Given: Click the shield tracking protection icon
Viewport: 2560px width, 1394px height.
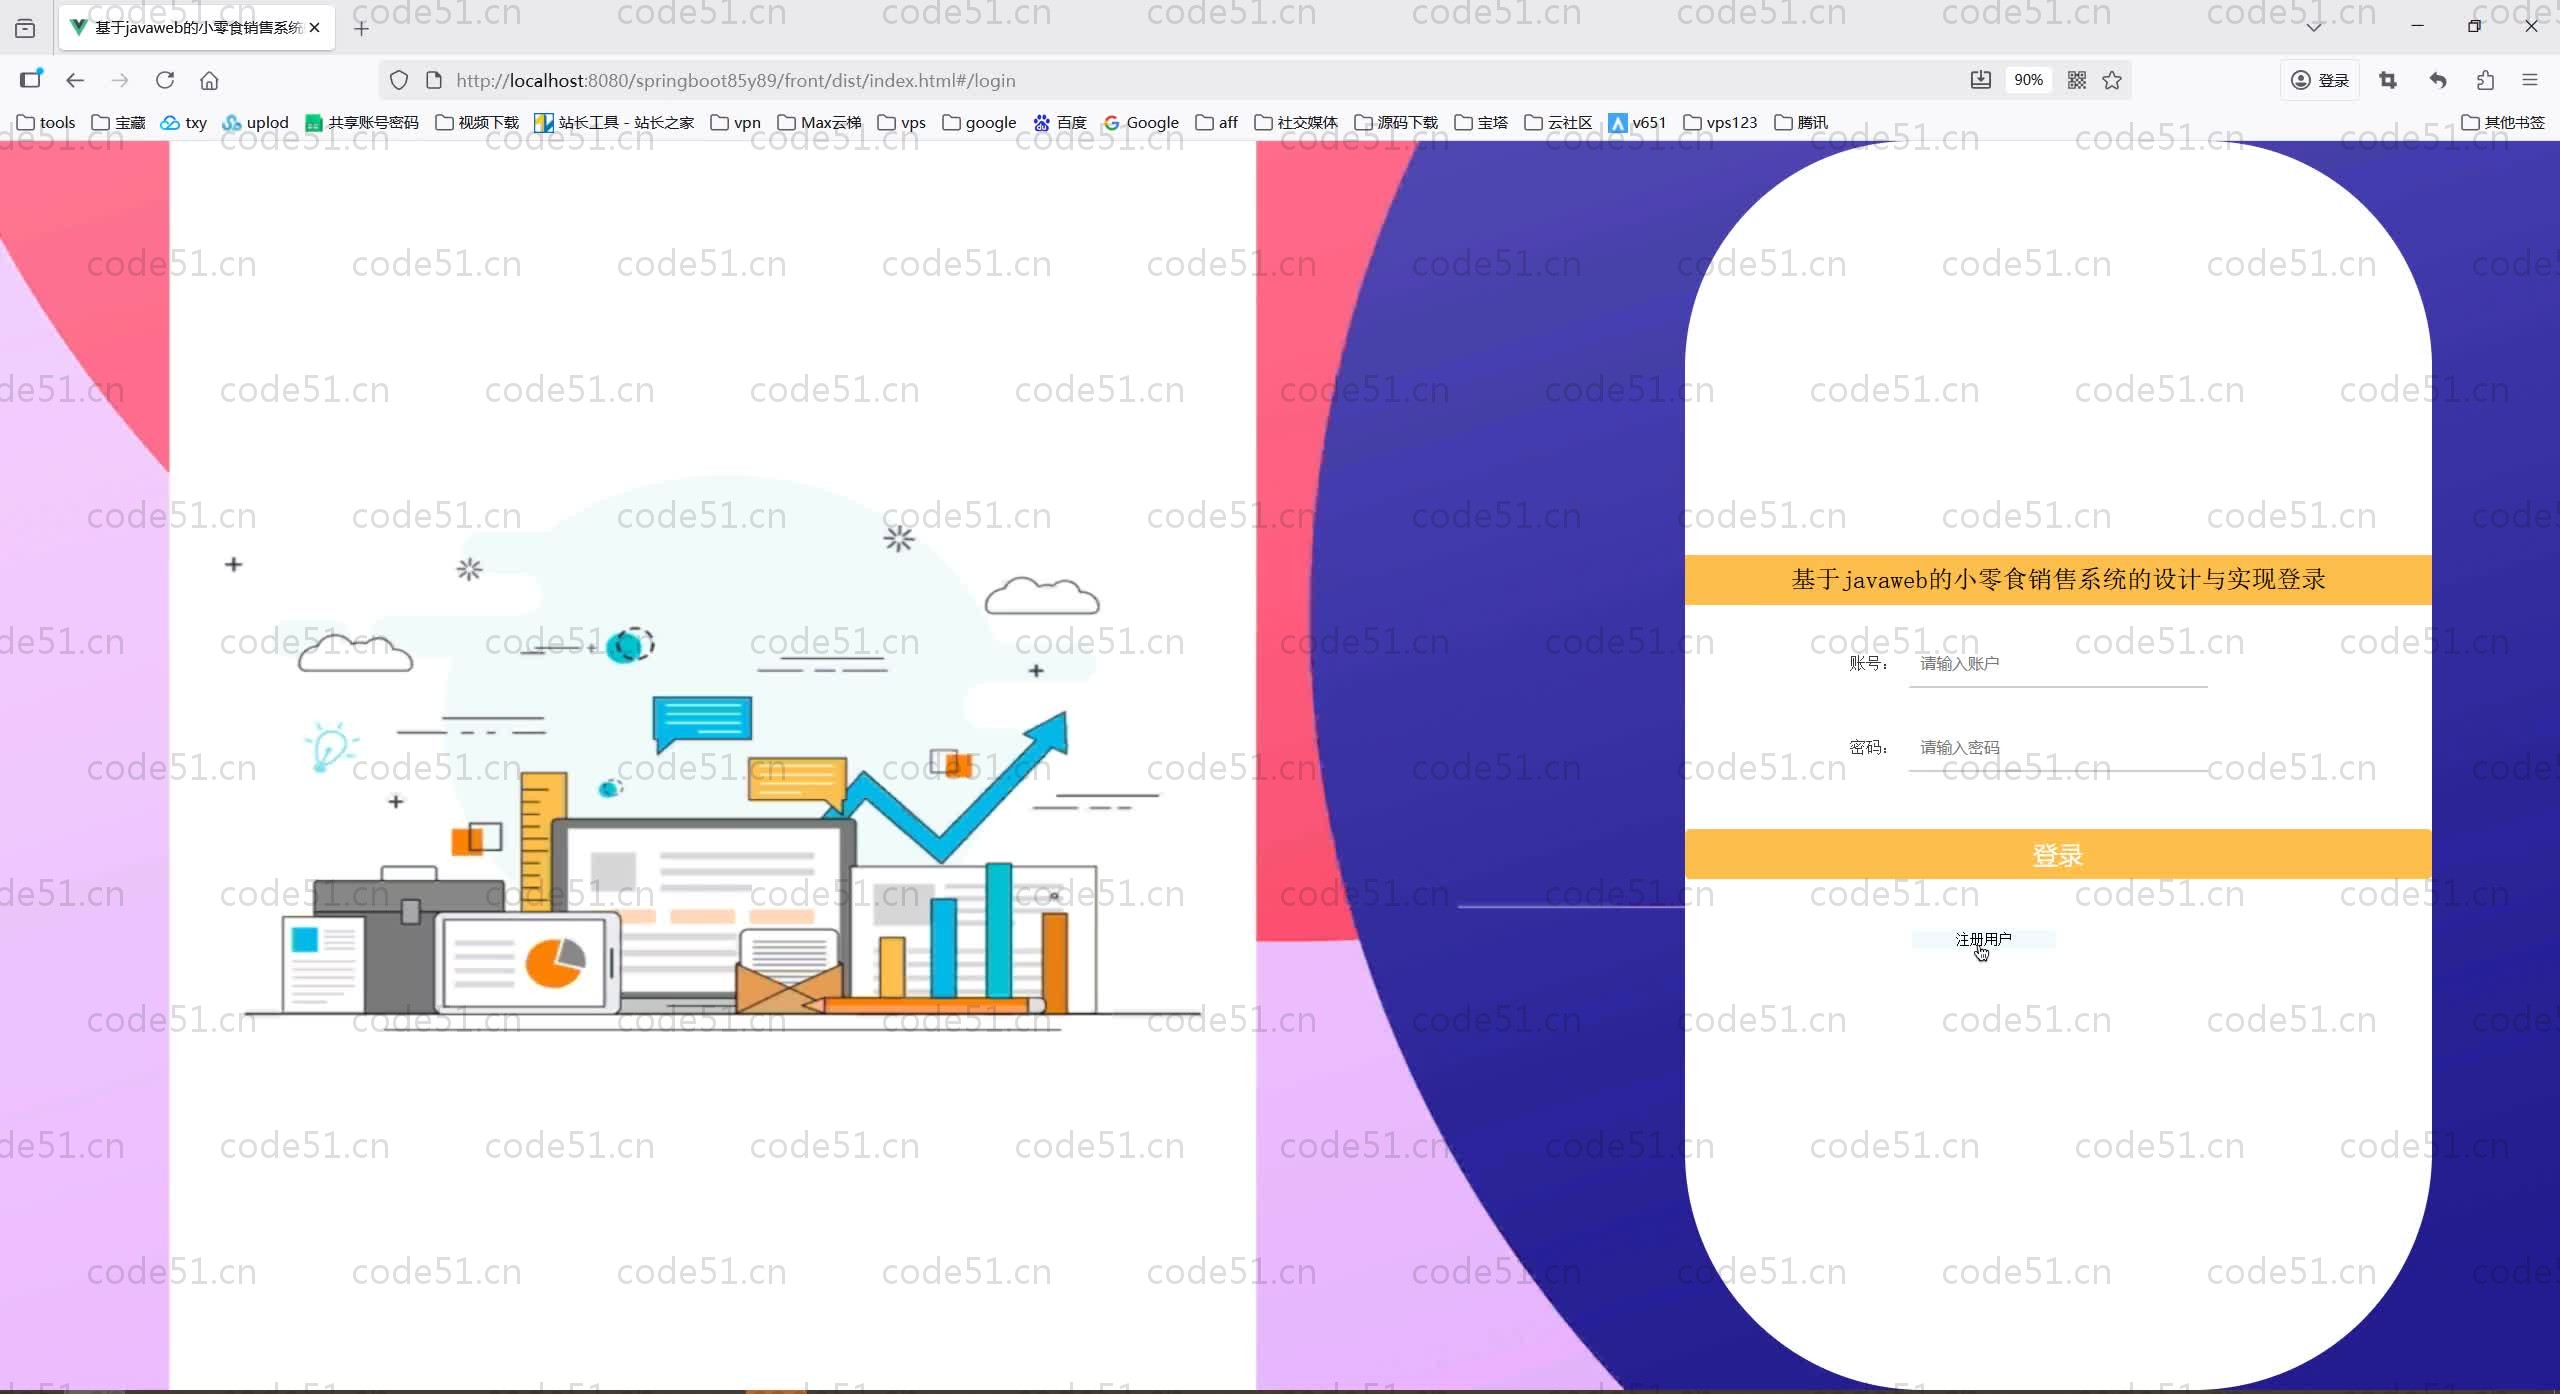Looking at the screenshot, I should [x=399, y=80].
